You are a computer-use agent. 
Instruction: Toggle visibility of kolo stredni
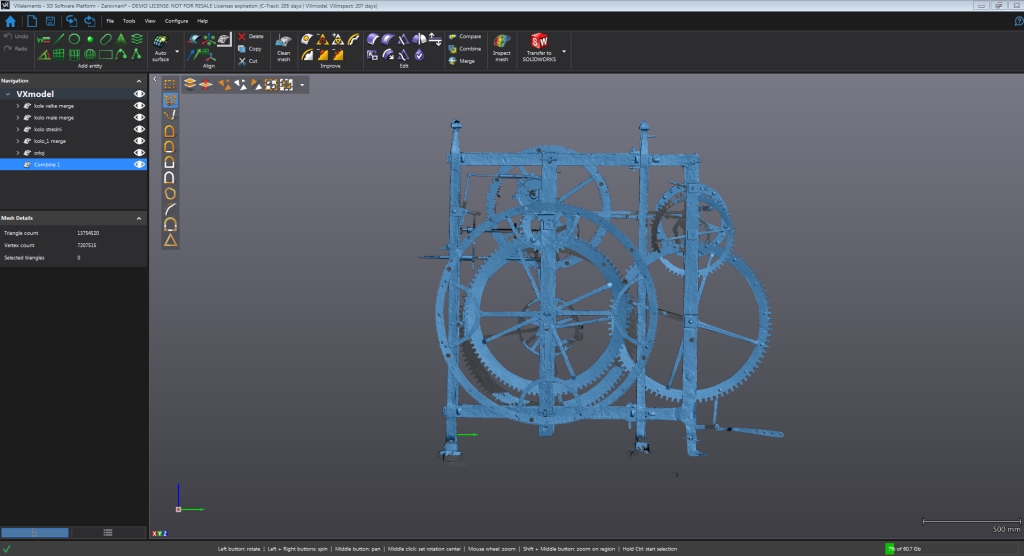coord(139,129)
